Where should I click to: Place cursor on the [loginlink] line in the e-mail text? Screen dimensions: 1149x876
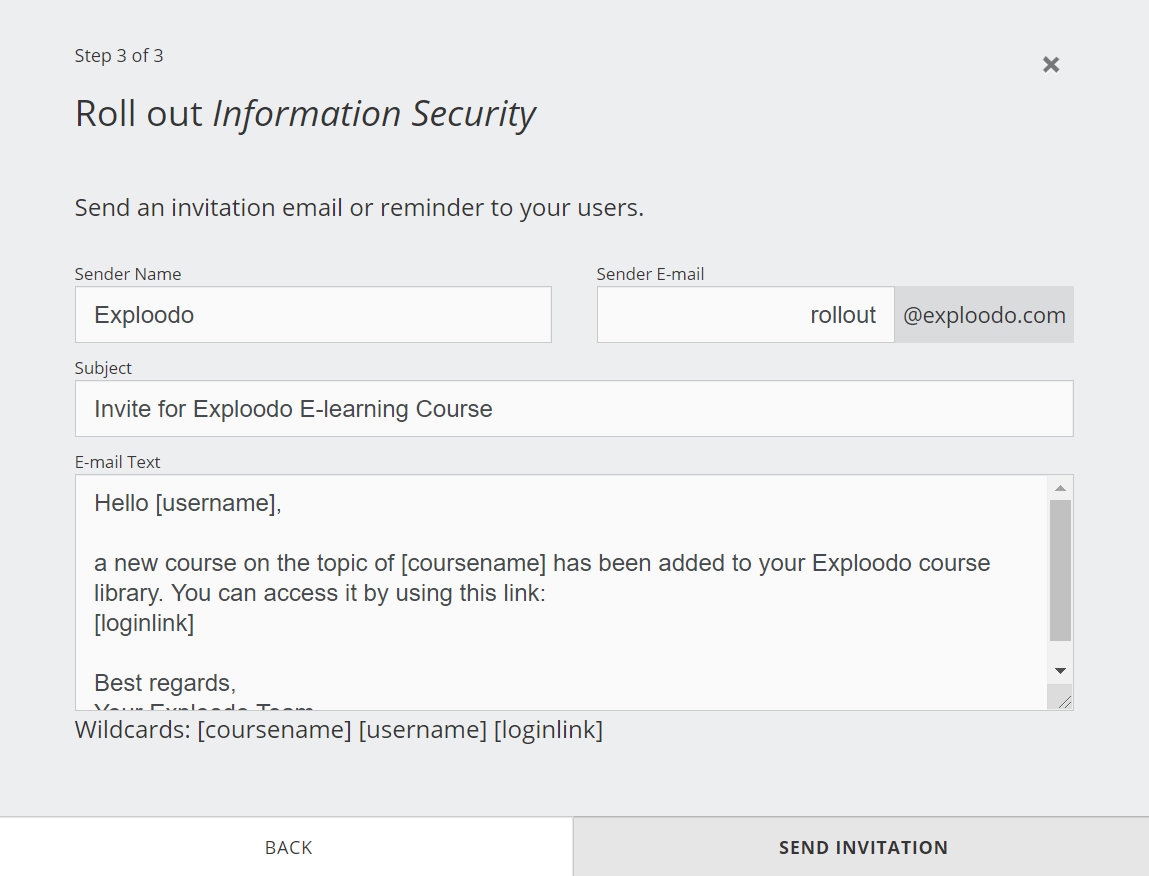pyautogui.click(x=144, y=623)
